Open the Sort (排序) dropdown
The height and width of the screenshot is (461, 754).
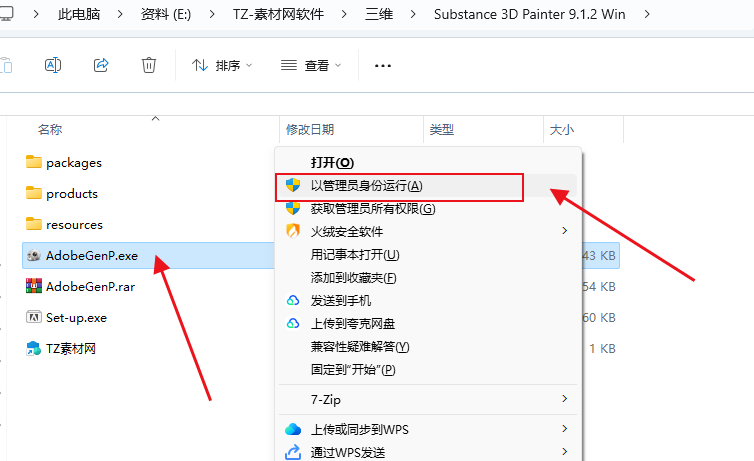click(222, 65)
